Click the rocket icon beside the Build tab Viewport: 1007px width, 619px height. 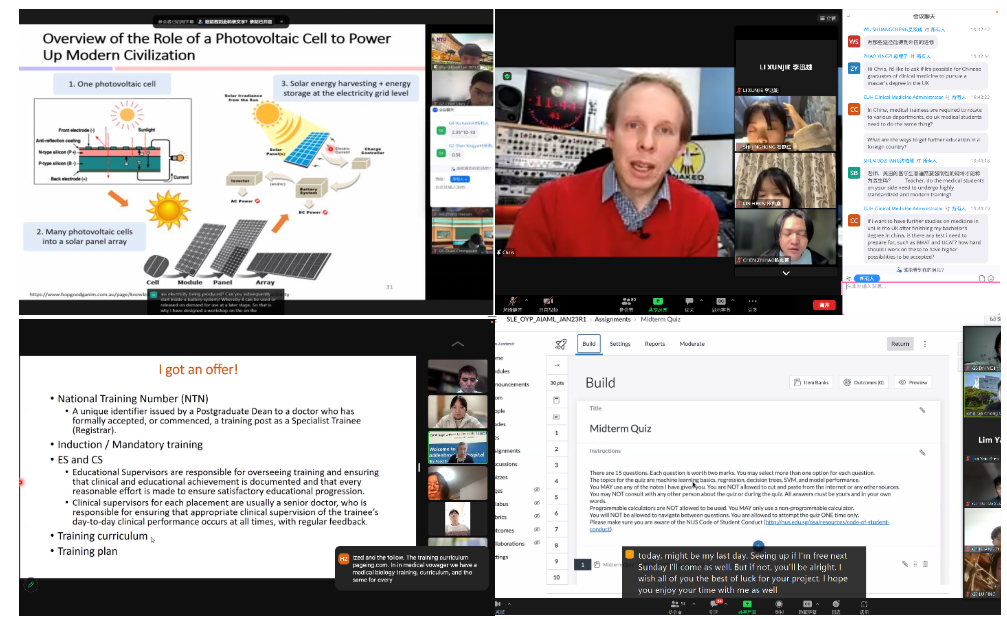pyautogui.click(x=561, y=344)
